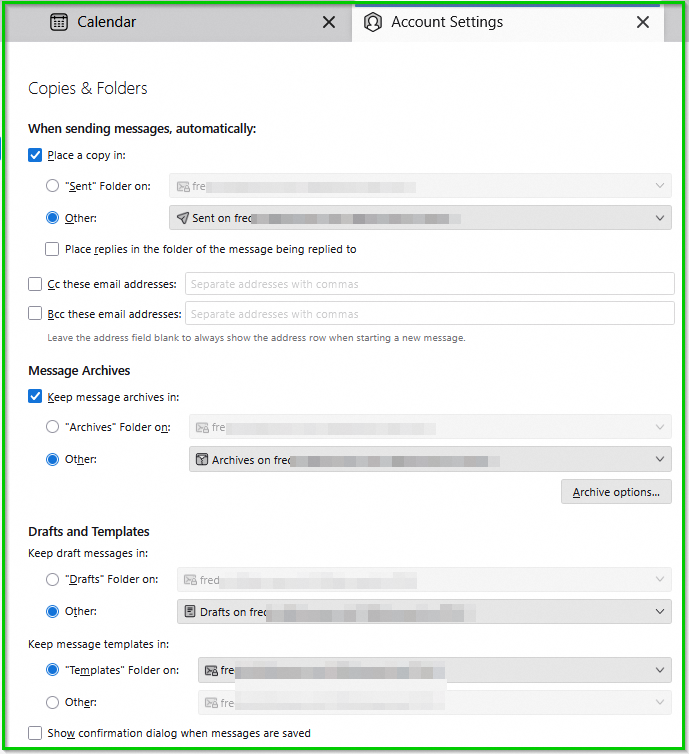Open Archive options dialog

click(x=615, y=492)
